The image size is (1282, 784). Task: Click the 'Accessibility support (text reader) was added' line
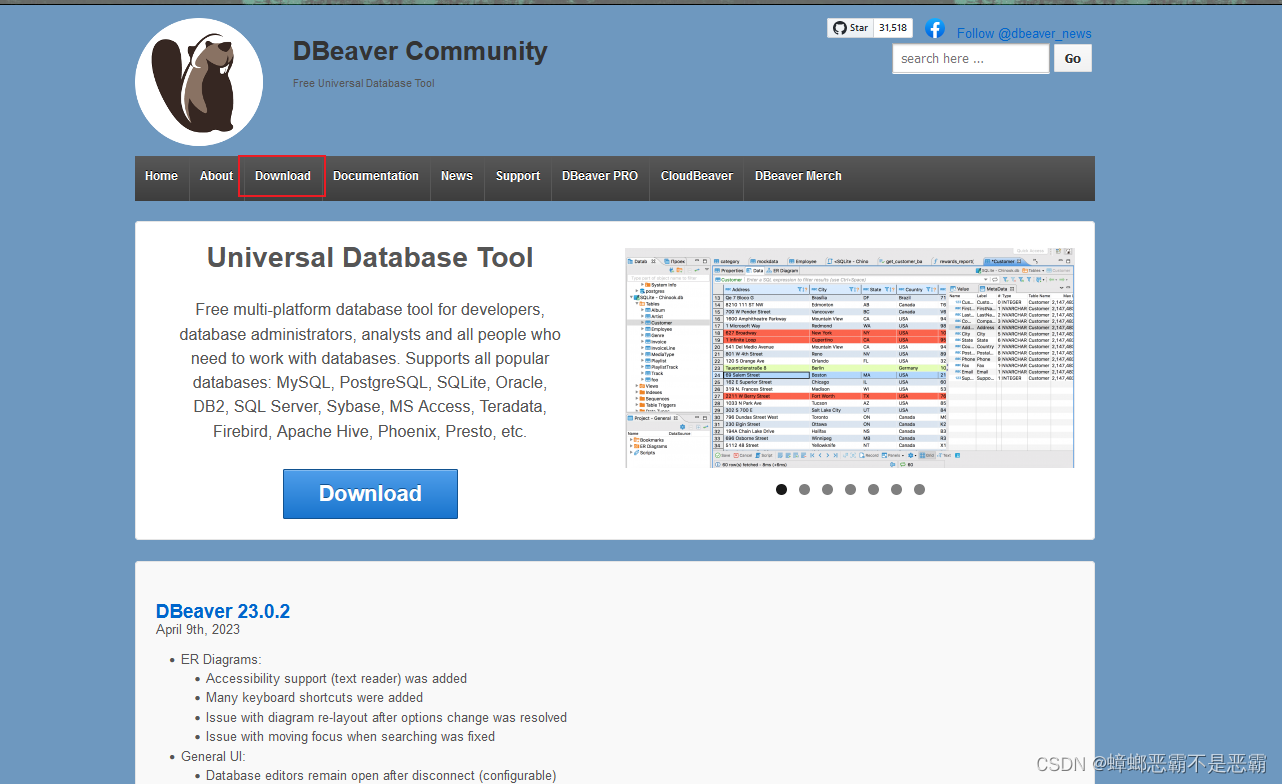[x=336, y=678]
